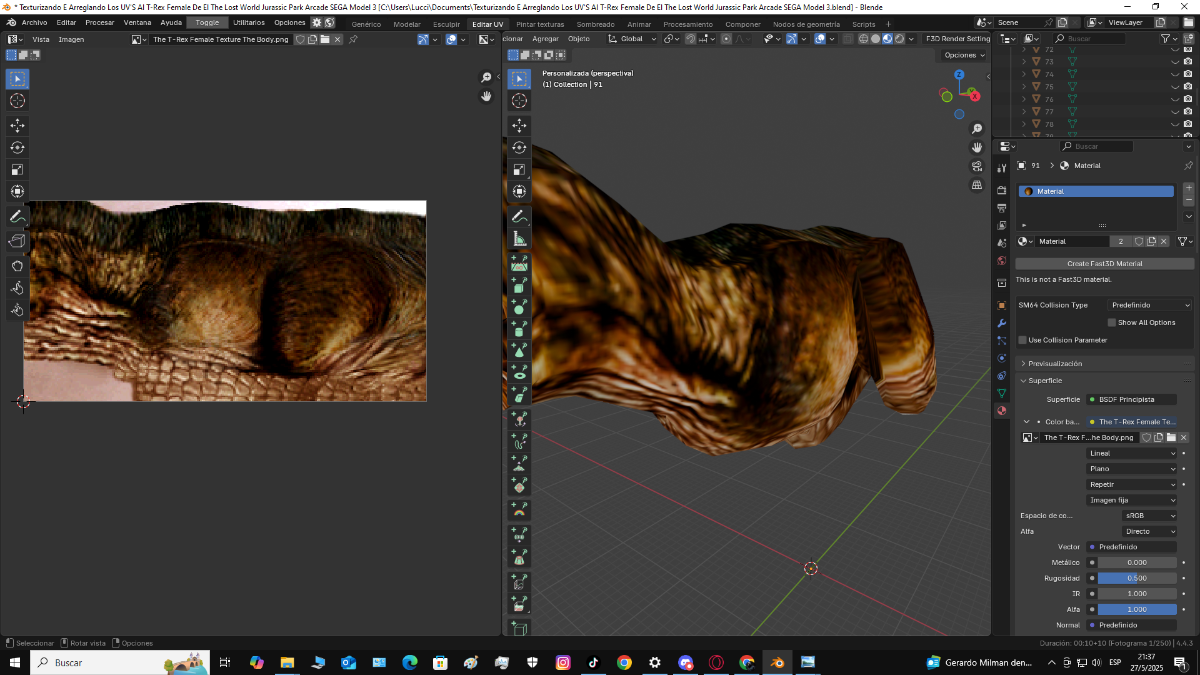Open the Directo alpha mode dropdown
The width and height of the screenshot is (1200, 675).
(x=1150, y=531)
